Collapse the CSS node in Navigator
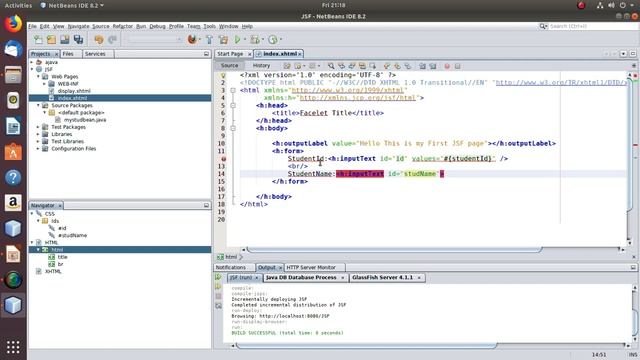Screen dimensions: 640x360 pos(32,213)
